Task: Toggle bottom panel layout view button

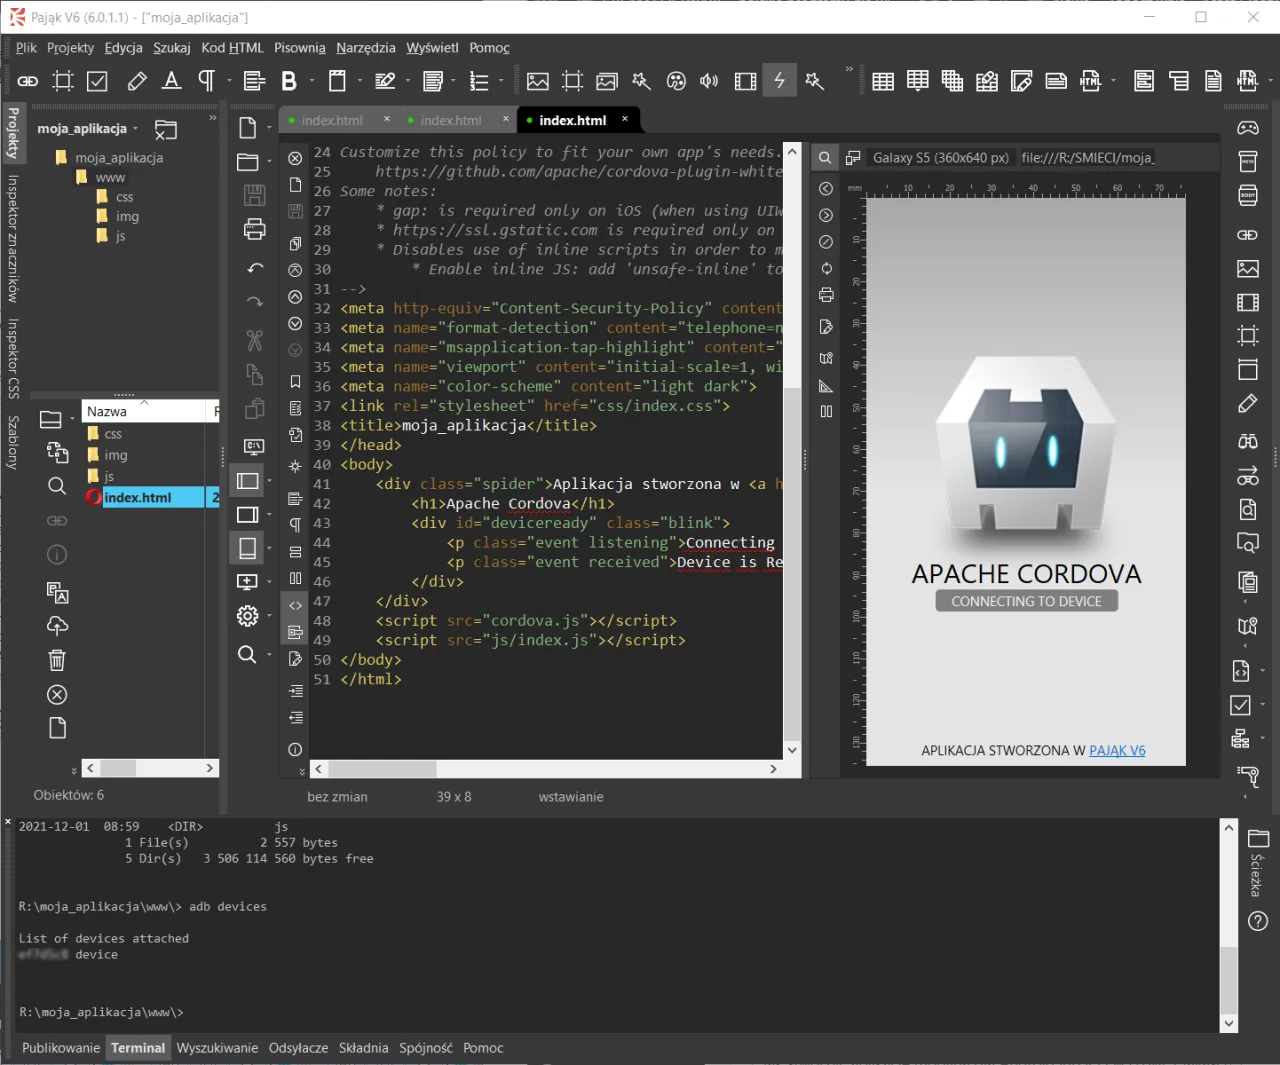Action: (247, 548)
